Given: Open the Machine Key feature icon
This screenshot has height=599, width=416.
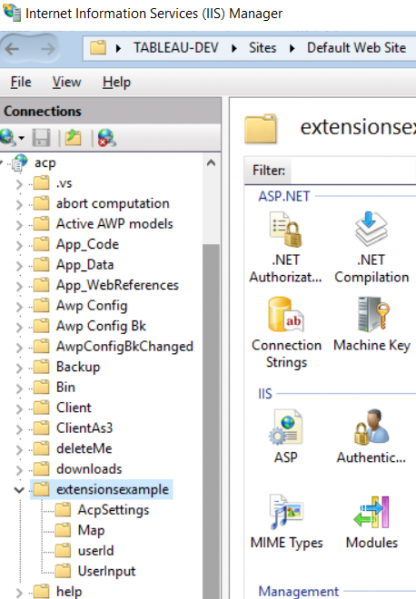Looking at the screenshot, I should [373, 314].
